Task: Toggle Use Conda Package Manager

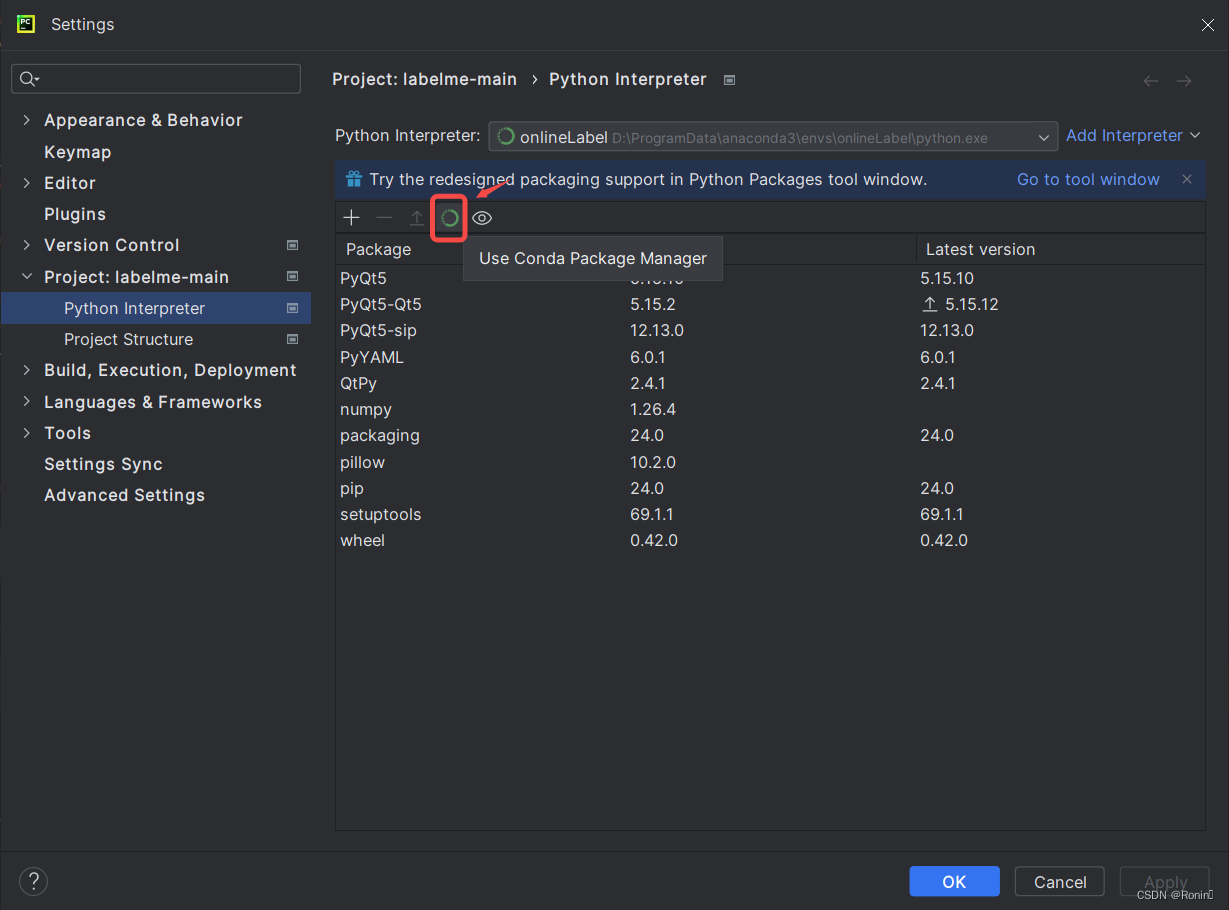Action: [x=450, y=218]
